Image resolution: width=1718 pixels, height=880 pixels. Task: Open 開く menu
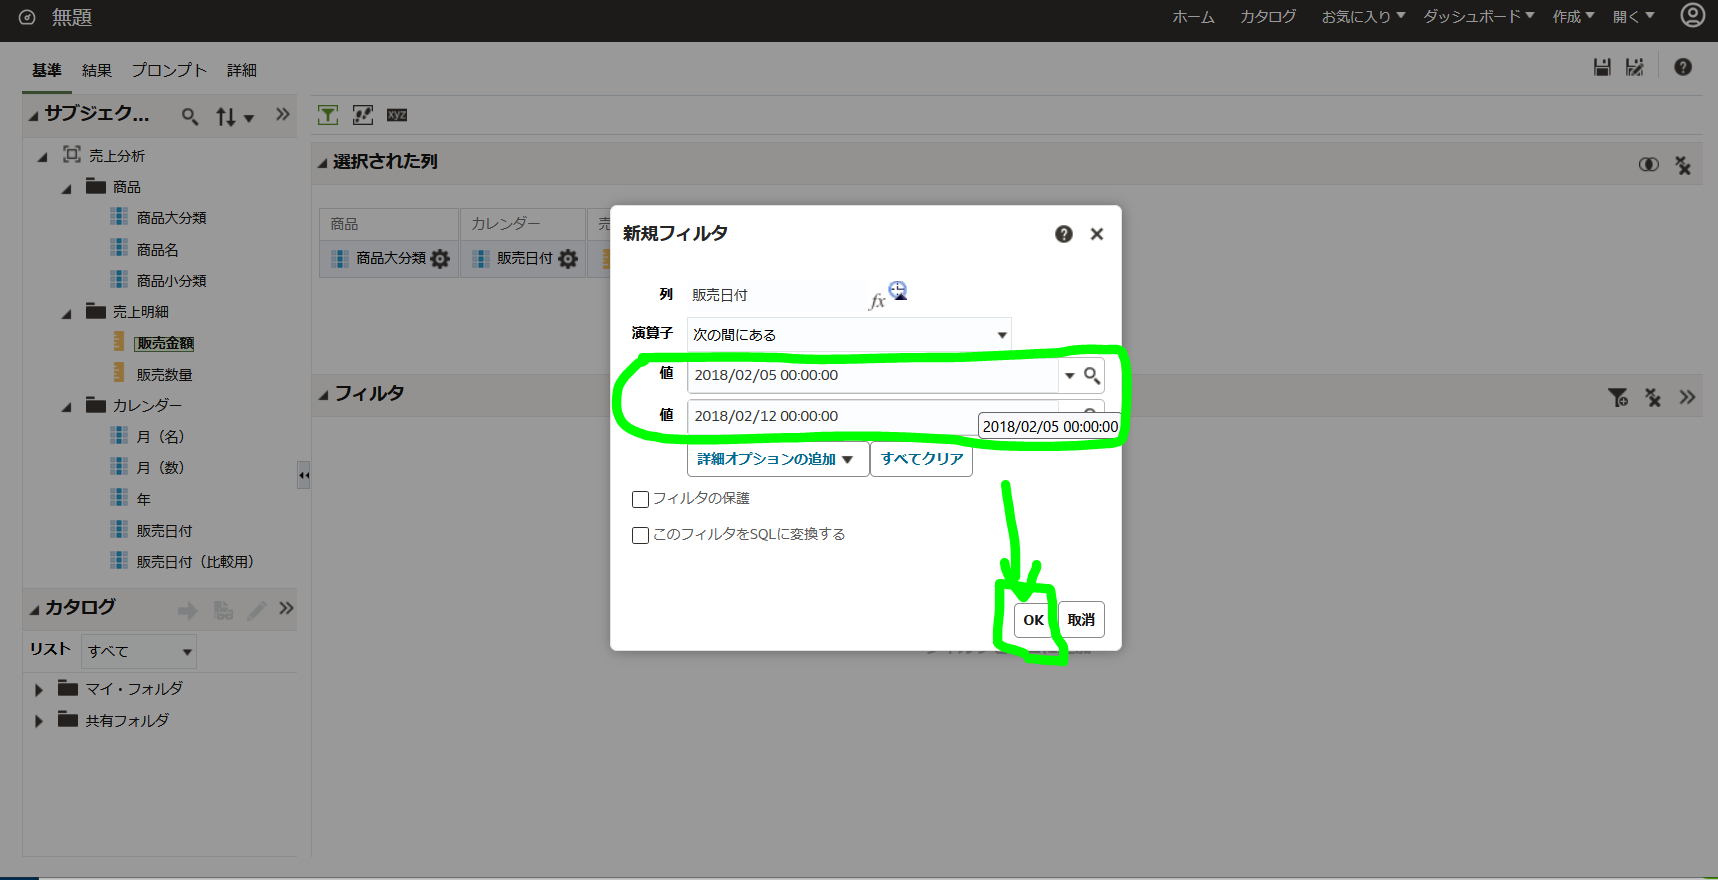(x=1633, y=17)
